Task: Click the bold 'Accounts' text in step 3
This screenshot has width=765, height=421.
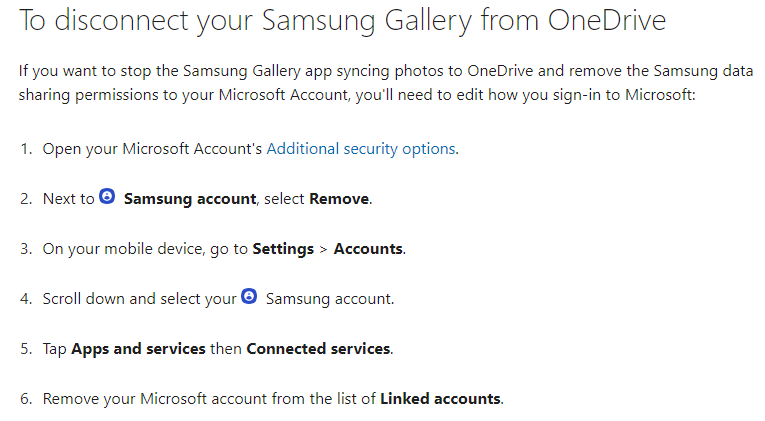Action: pyautogui.click(x=368, y=248)
